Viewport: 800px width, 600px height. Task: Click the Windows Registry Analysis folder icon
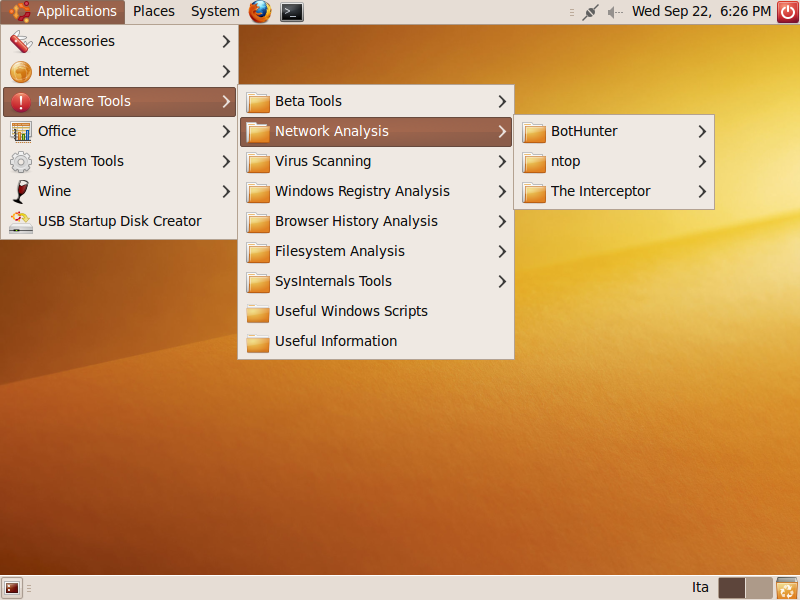click(258, 192)
